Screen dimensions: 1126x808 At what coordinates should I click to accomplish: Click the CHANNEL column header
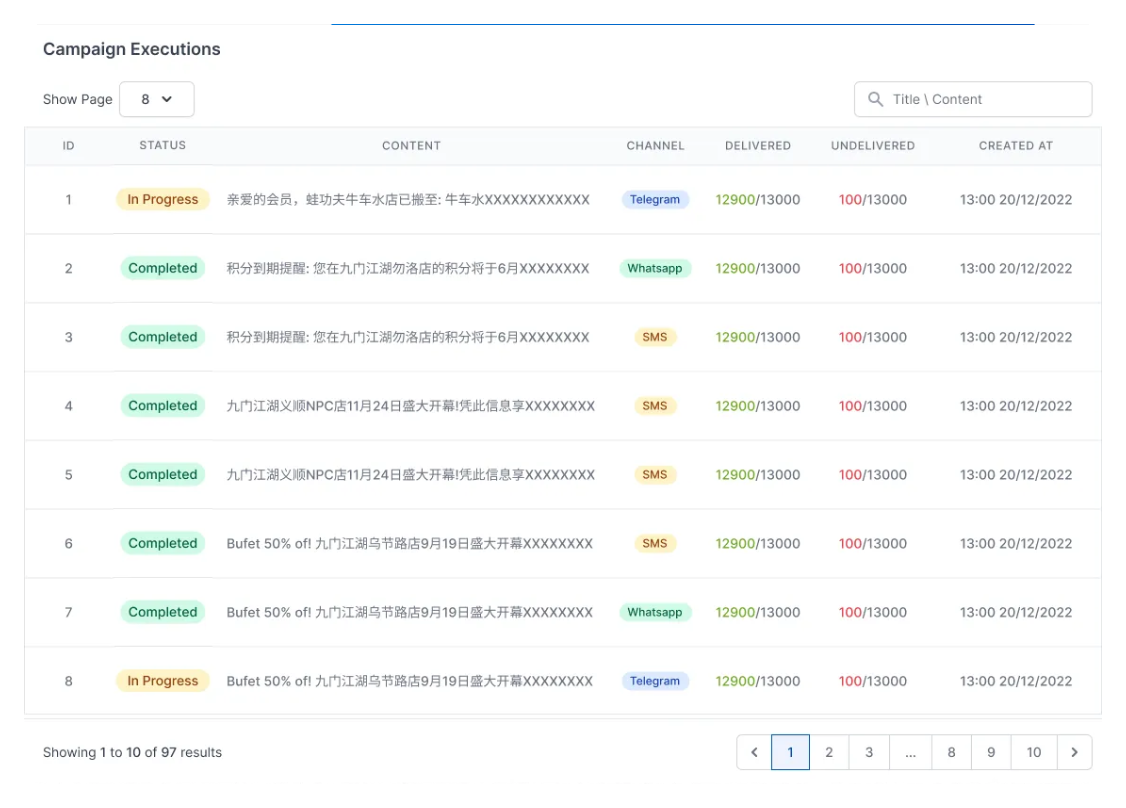[x=655, y=146]
